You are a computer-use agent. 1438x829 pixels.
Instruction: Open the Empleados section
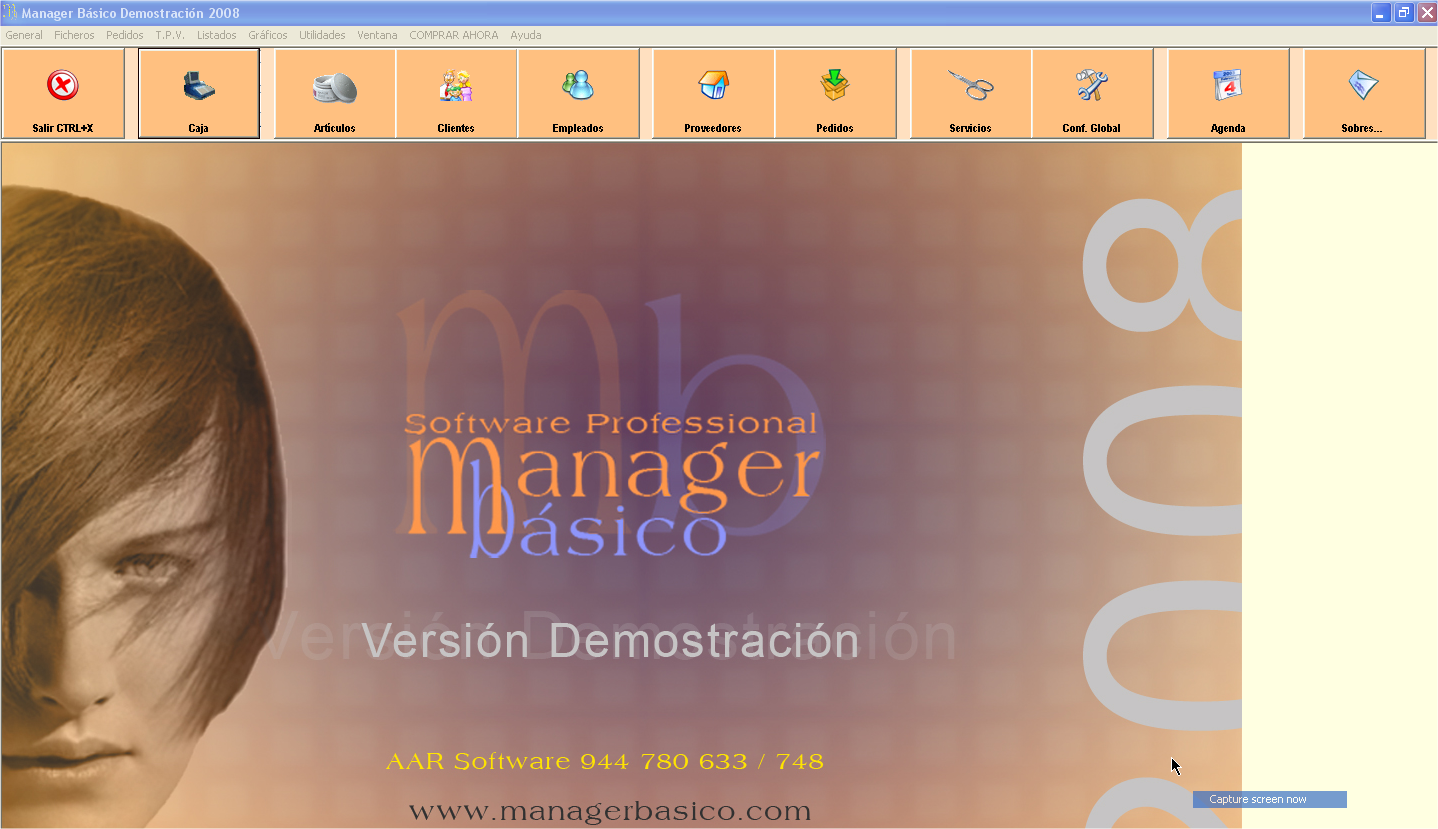tap(578, 93)
